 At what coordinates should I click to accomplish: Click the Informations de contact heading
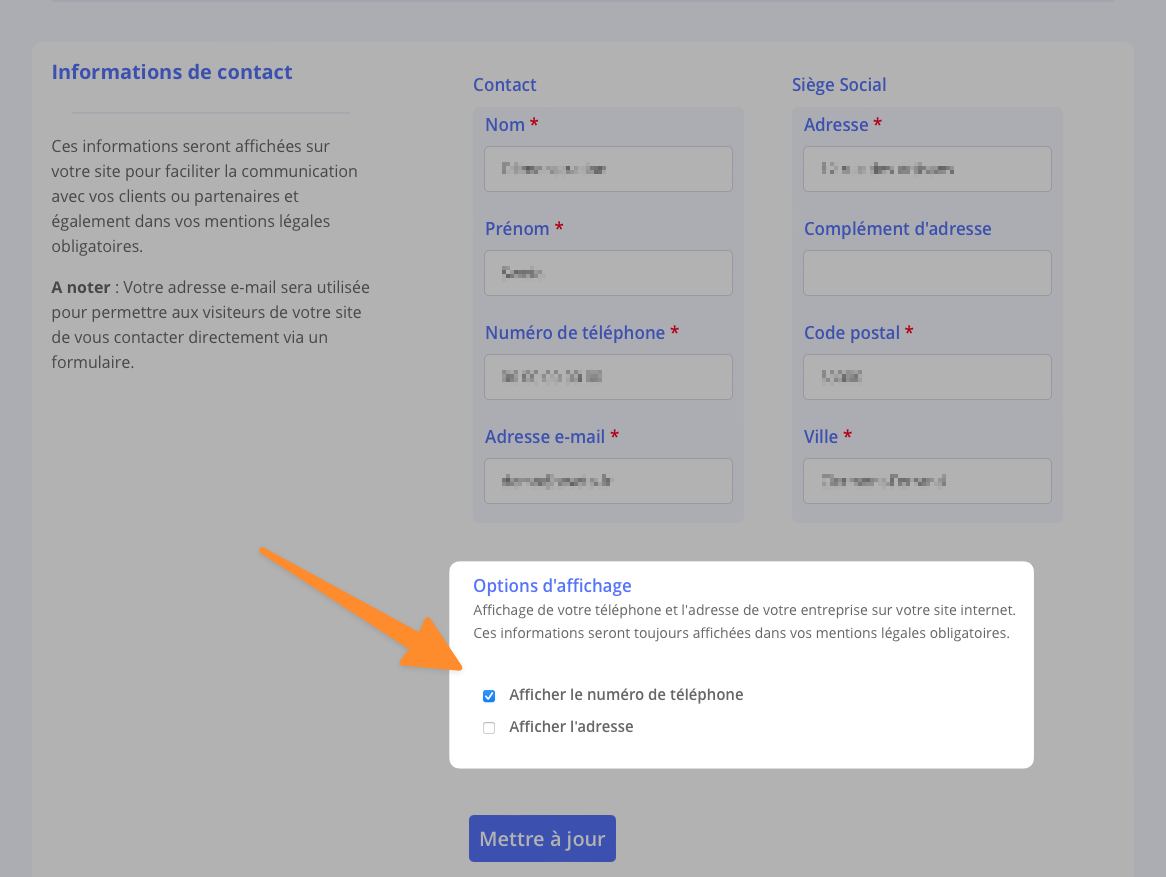tap(172, 72)
